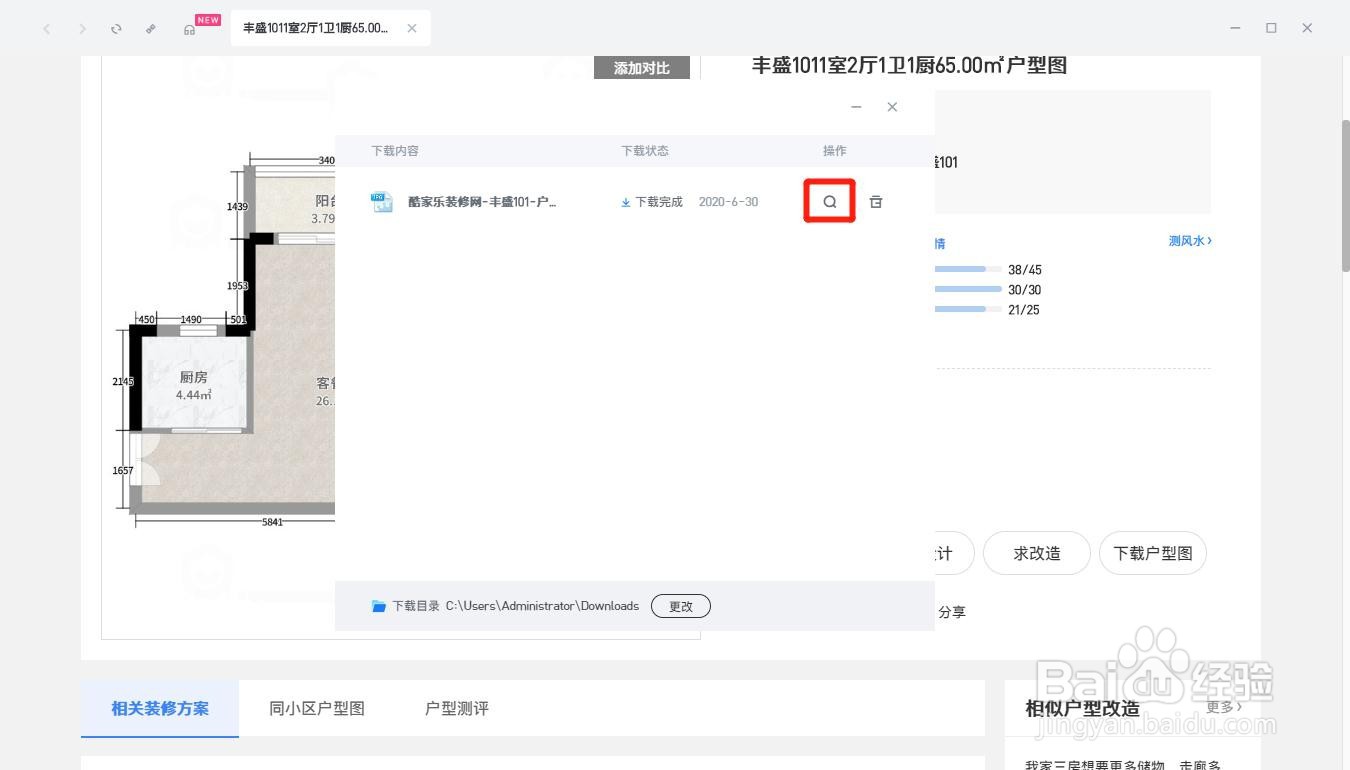Viewport: 1350px width, 770px height.
Task: Minimize the browser window
Action: (1235, 28)
